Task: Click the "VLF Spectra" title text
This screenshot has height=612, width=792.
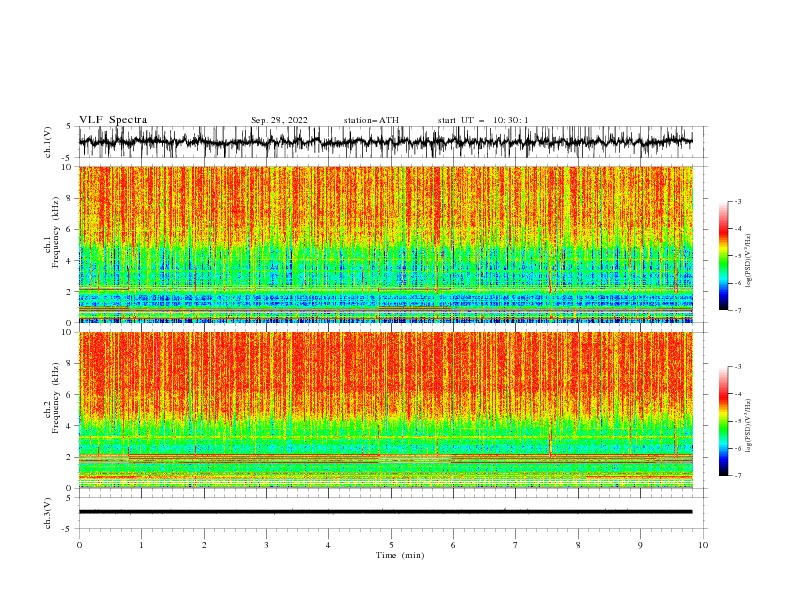Action: 113,120
